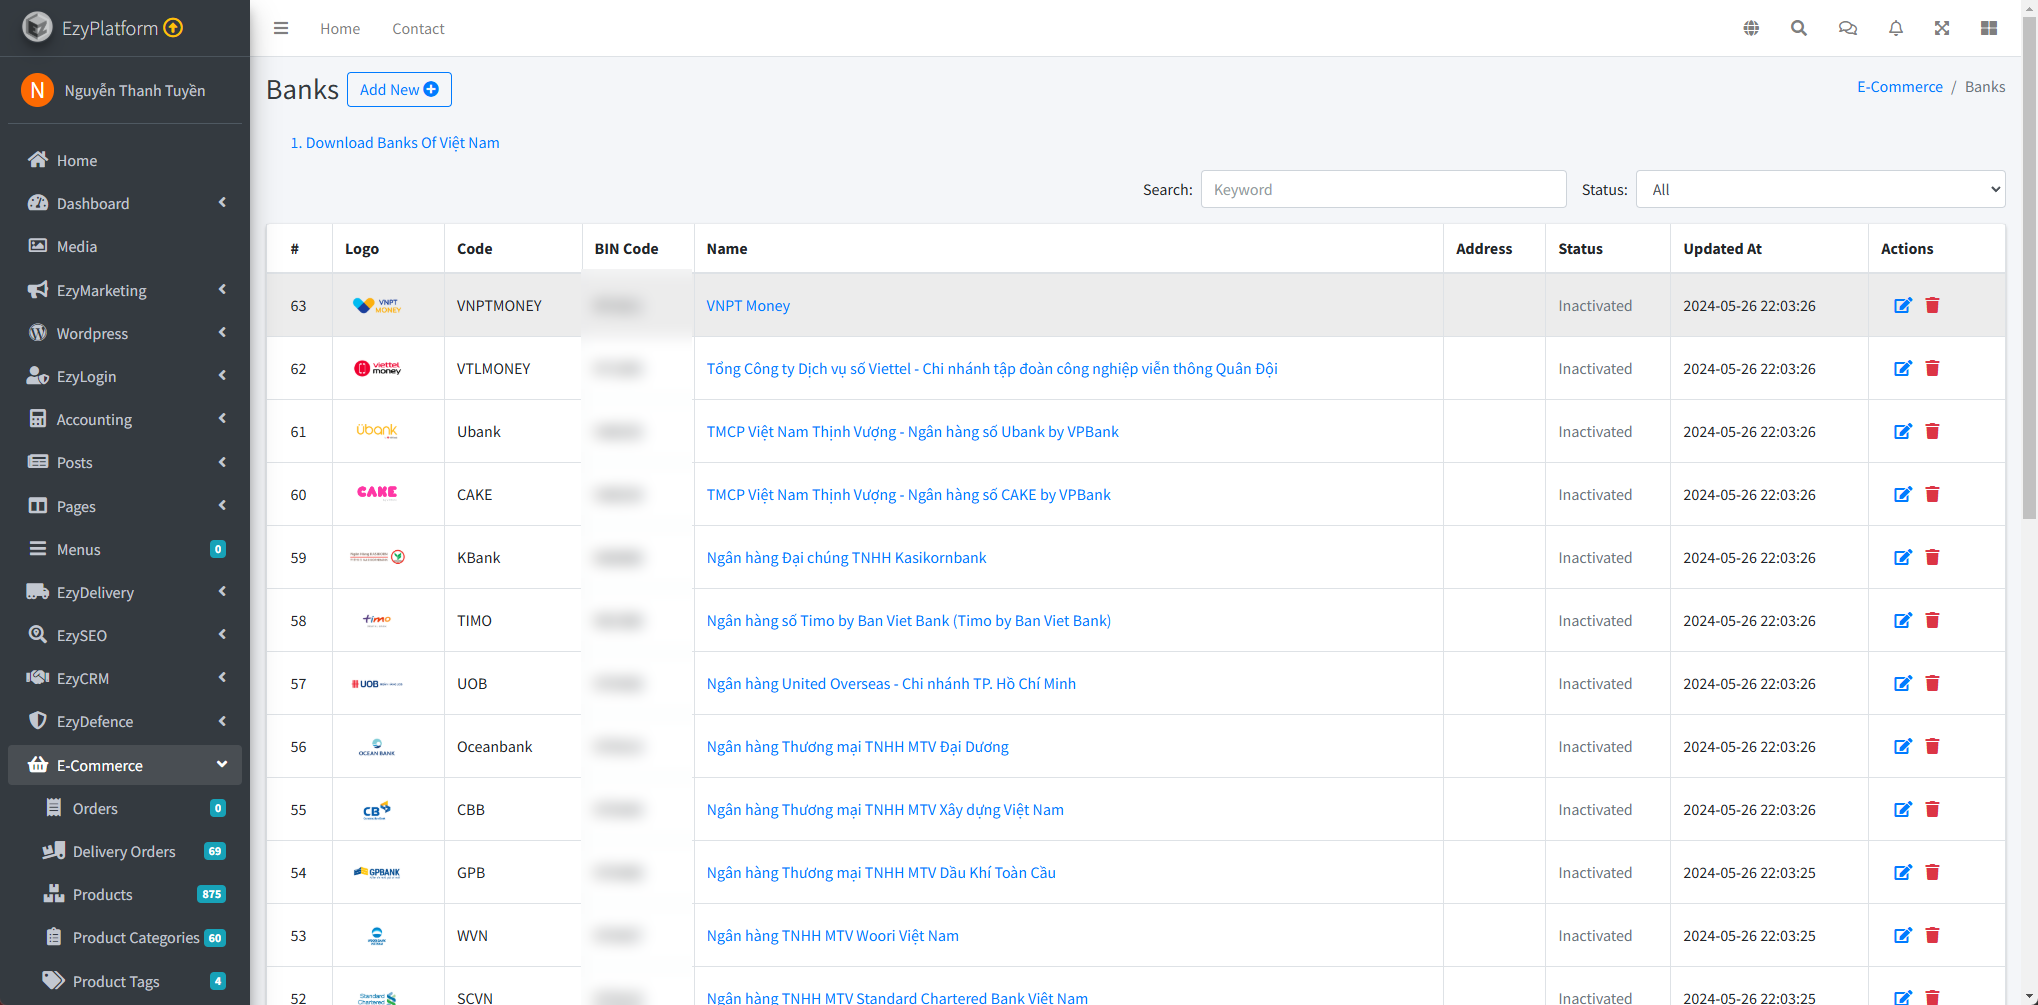Open the notifications bell

[1895, 28]
